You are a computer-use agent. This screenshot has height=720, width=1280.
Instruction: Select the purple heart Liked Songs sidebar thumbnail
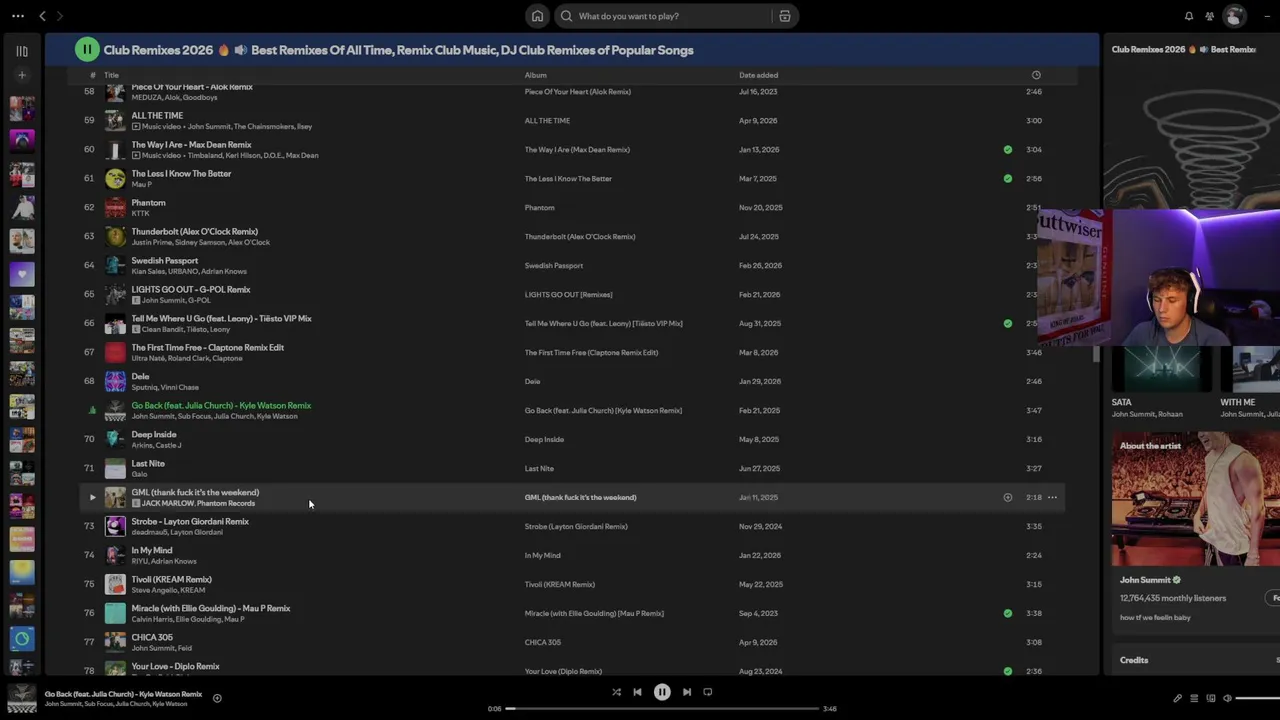click(x=22, y=273)
